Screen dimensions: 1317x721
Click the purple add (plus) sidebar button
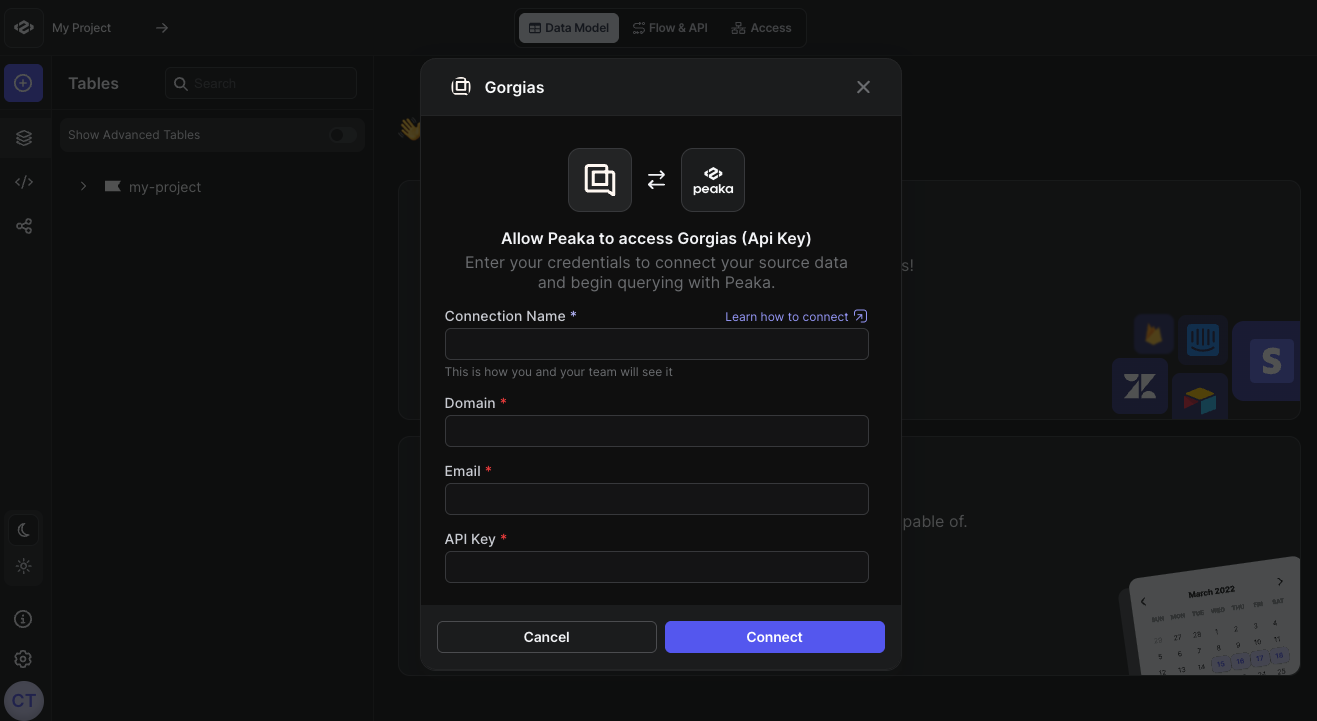tap(24, 83)
